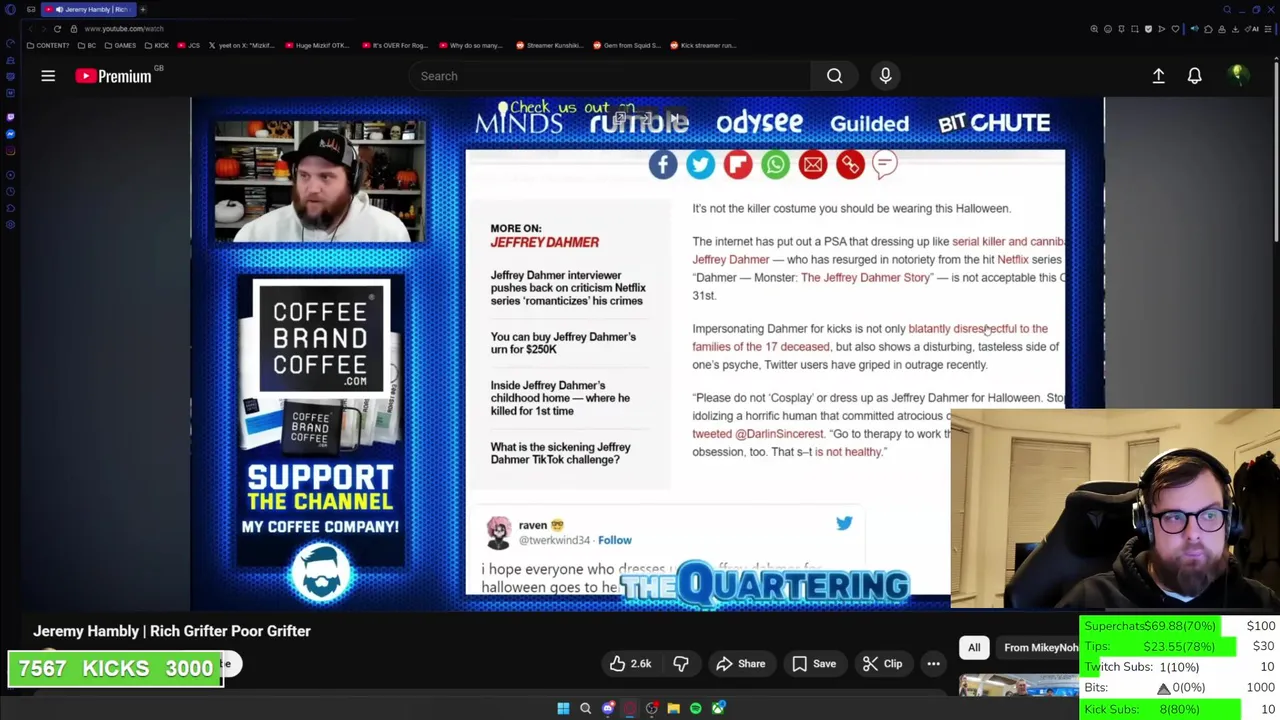Screen dimensions: 1280x720
Task: Open the browser easy setup menu icon
Action: [x=1267, y=29]
